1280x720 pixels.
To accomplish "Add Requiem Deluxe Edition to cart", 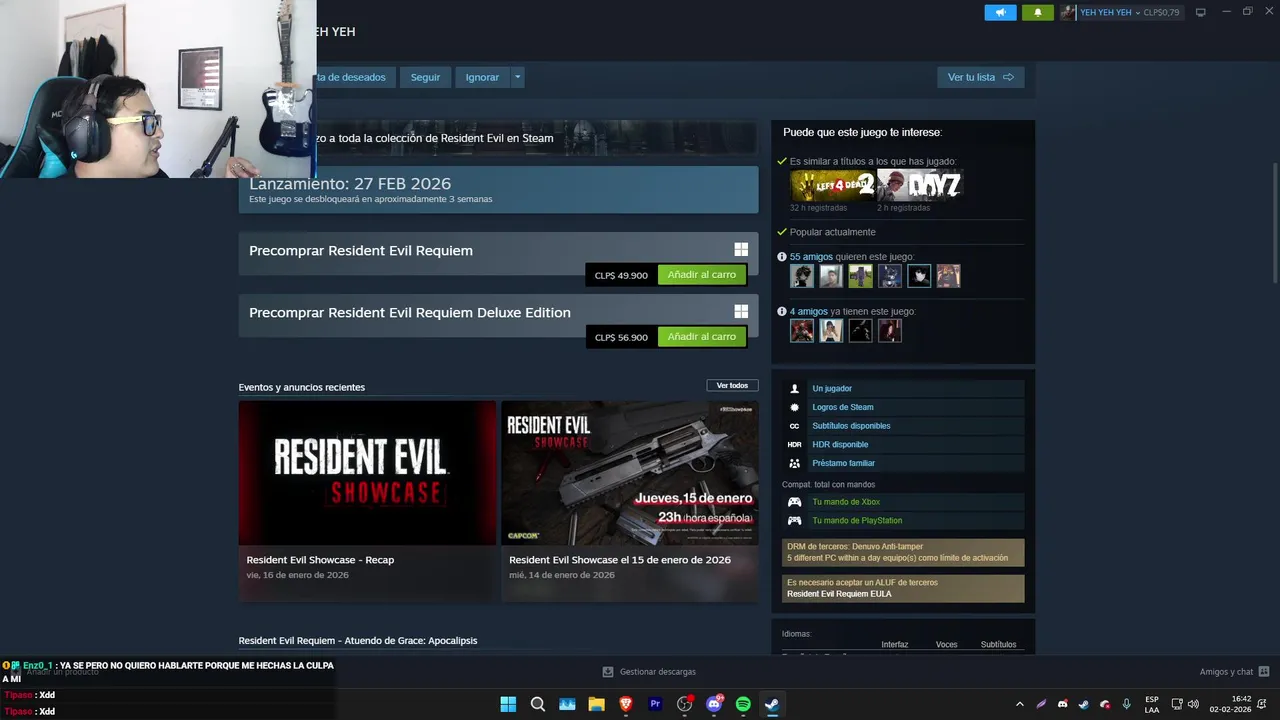I will click(701, 337).
